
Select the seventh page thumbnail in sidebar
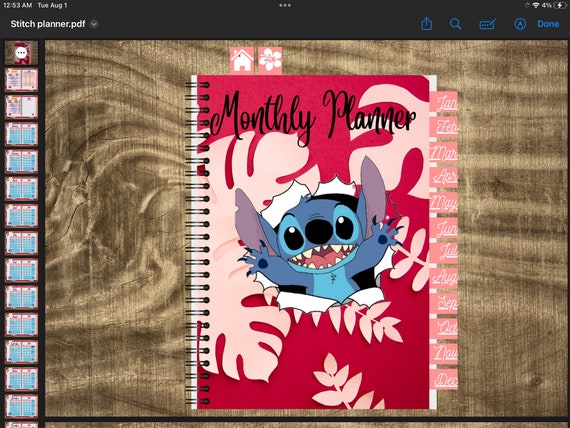[21, 216]
